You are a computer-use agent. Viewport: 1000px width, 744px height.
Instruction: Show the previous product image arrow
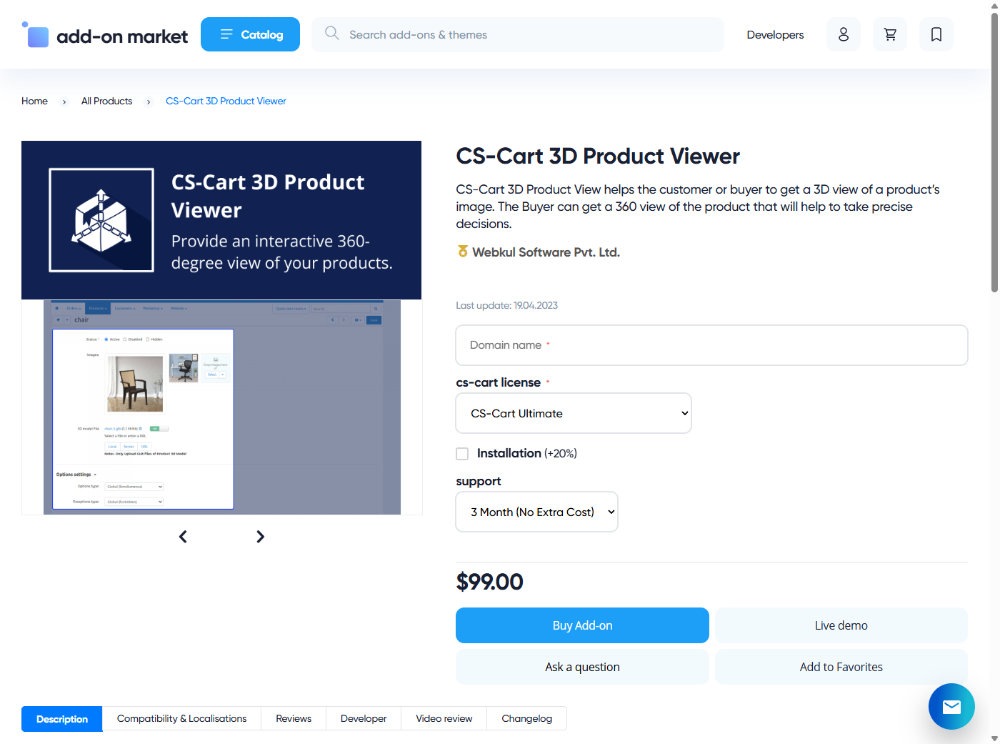[x=183, y=537]
